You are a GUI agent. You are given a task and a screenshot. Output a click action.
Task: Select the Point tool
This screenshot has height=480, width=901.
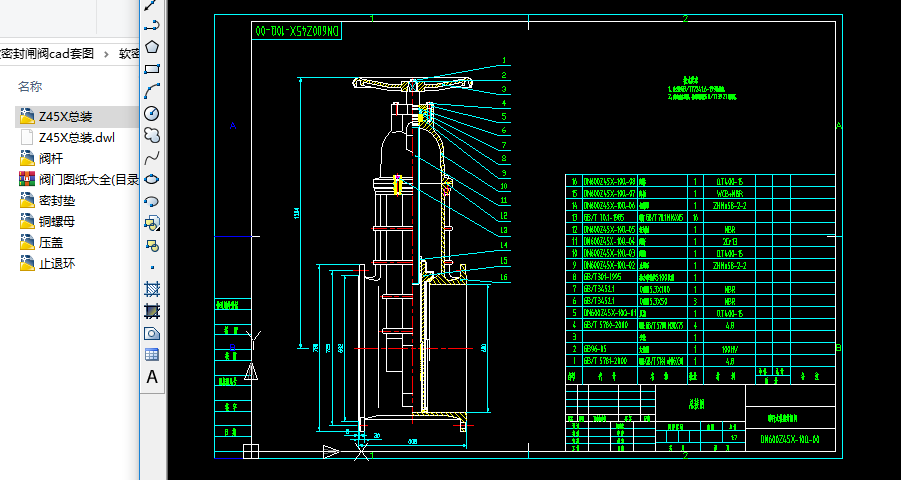[152, 267]
